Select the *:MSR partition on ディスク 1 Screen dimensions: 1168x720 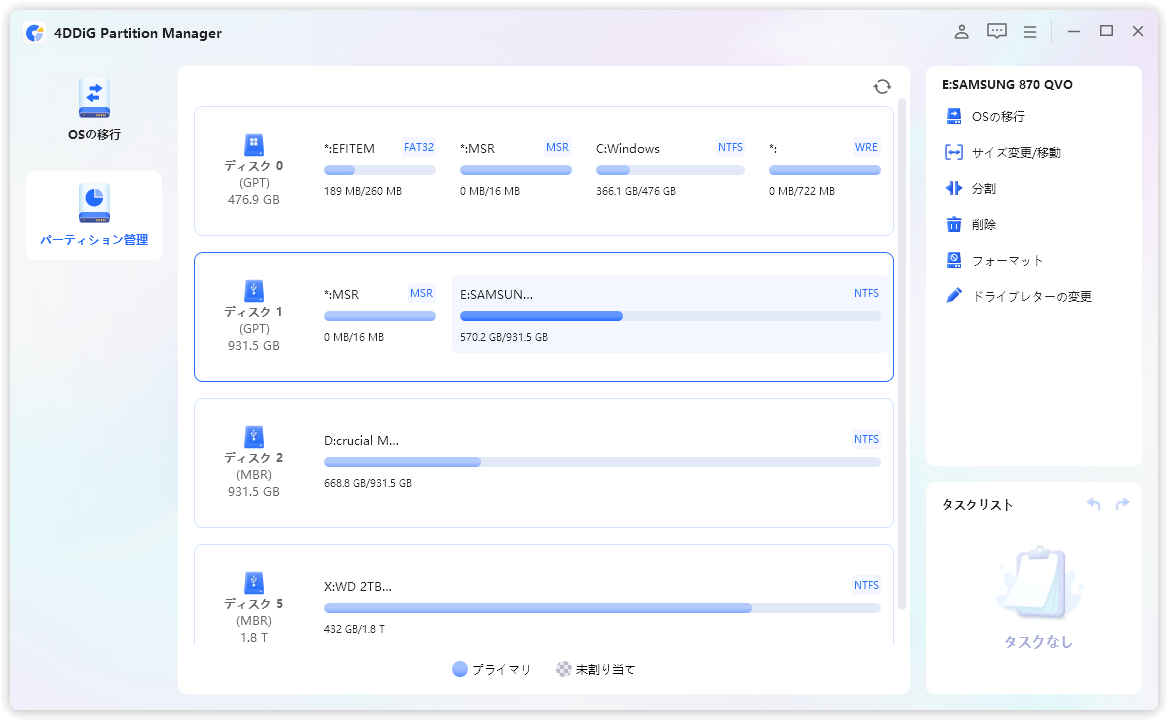(379, 315)
